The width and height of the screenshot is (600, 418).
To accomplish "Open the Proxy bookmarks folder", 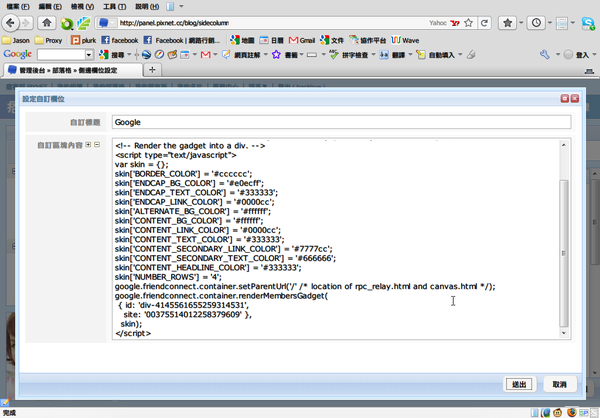I will tap(48, 40).
